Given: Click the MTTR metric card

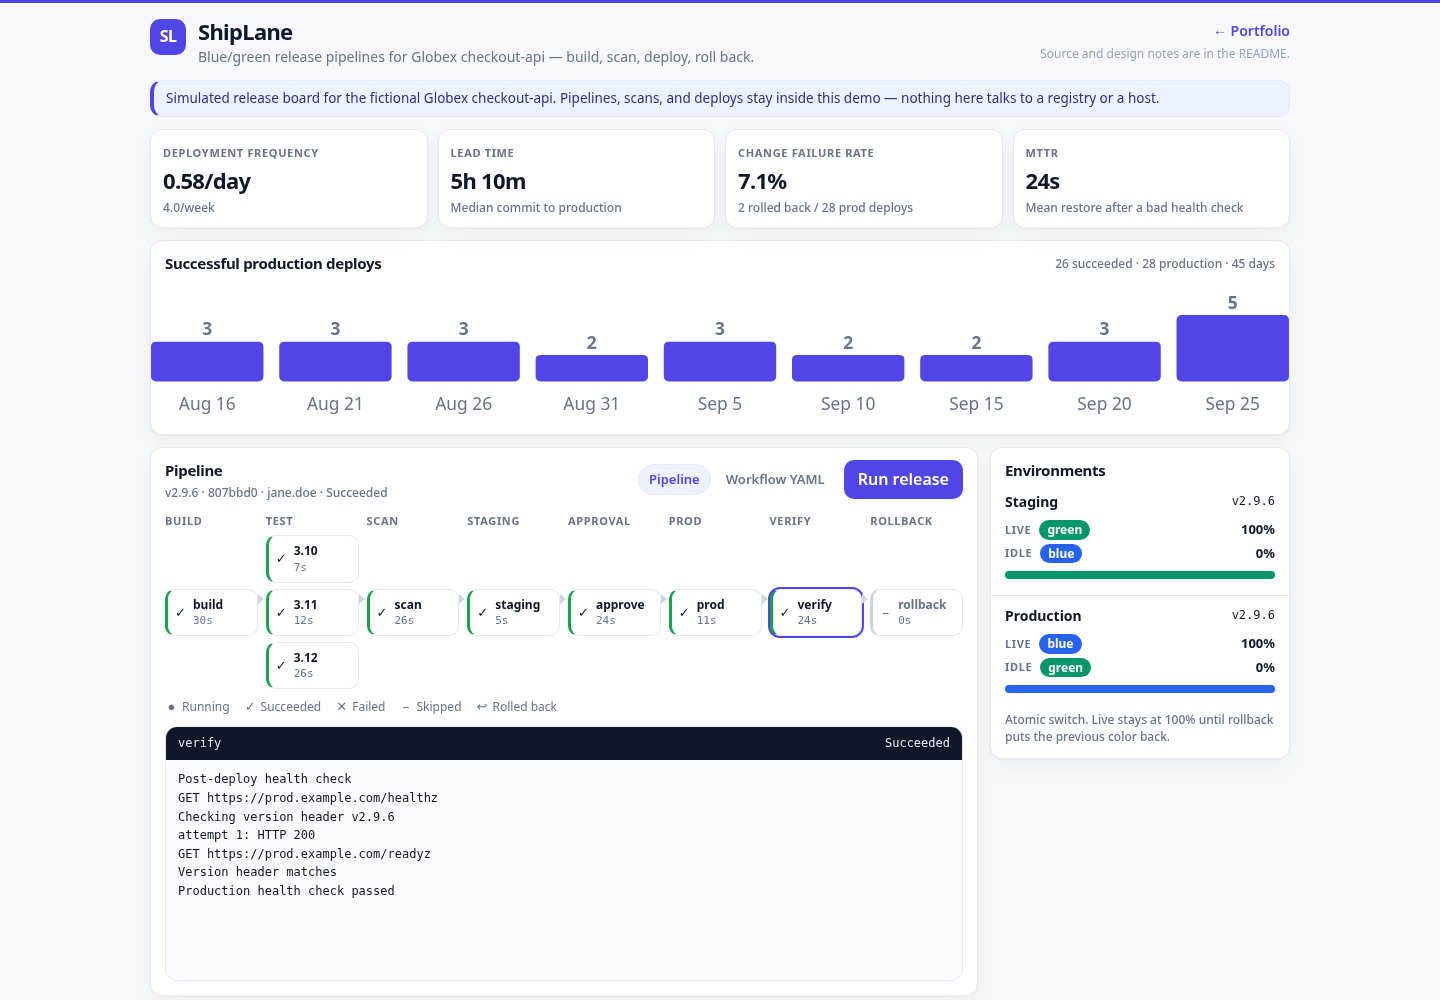Looking at the screenshot, I should click(x=1151, y=179).
